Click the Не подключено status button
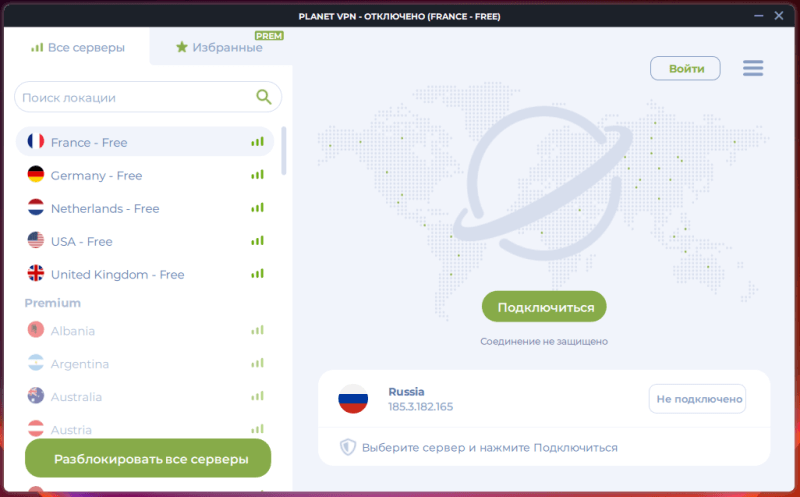This screenshot has width=800, height=497. point(697,399)
